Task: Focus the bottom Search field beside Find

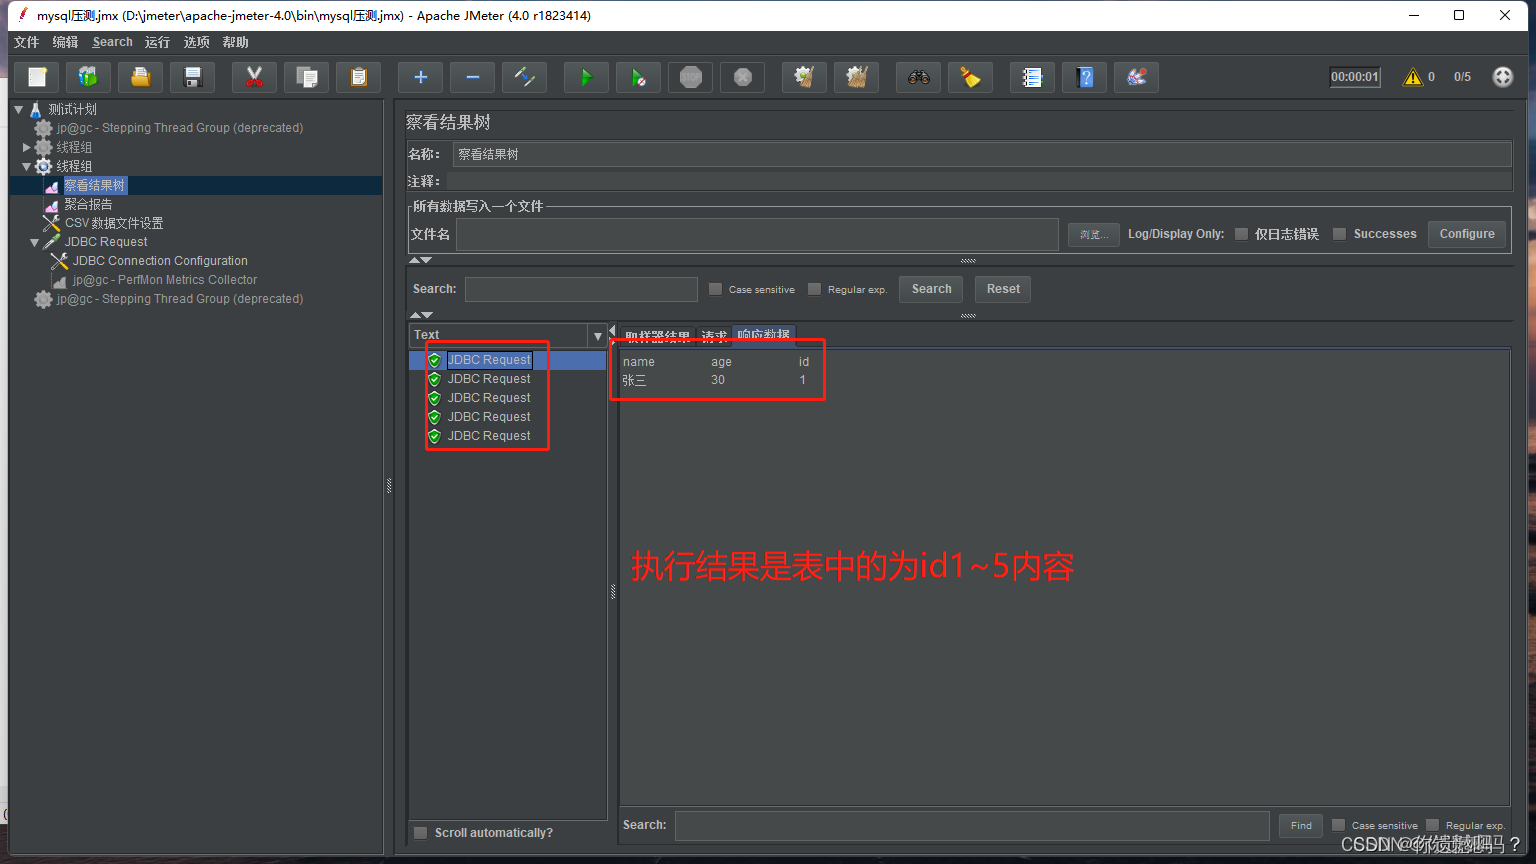Action: pos(972,825)
